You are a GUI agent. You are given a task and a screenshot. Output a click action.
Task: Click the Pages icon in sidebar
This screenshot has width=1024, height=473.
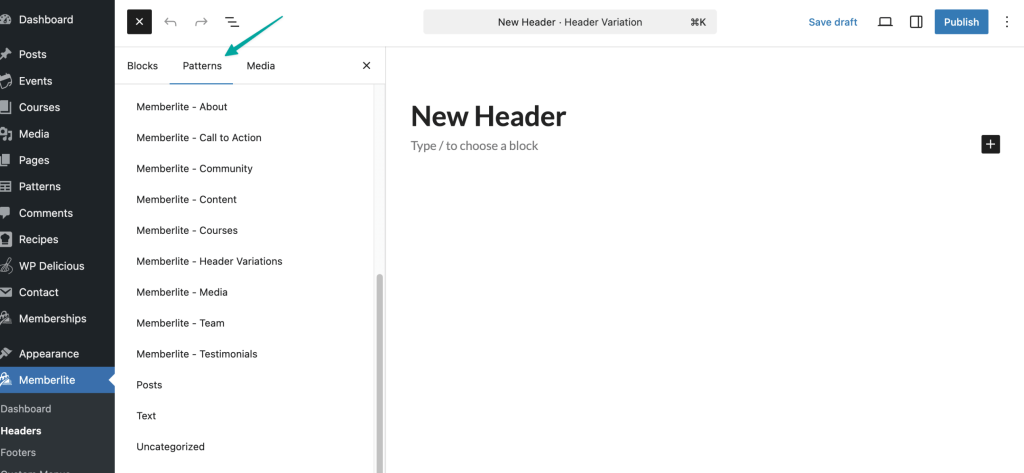[x=5, y=160]
